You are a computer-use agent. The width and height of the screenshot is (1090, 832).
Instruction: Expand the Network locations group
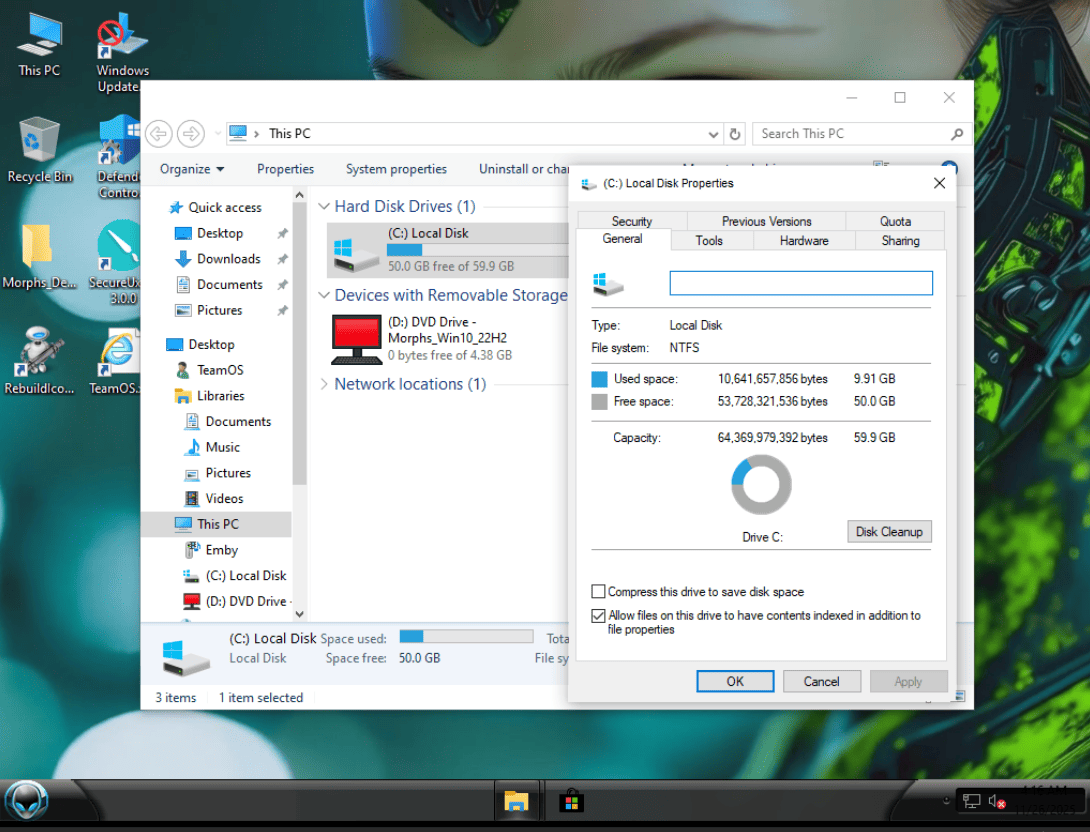(x=323, y=384)
